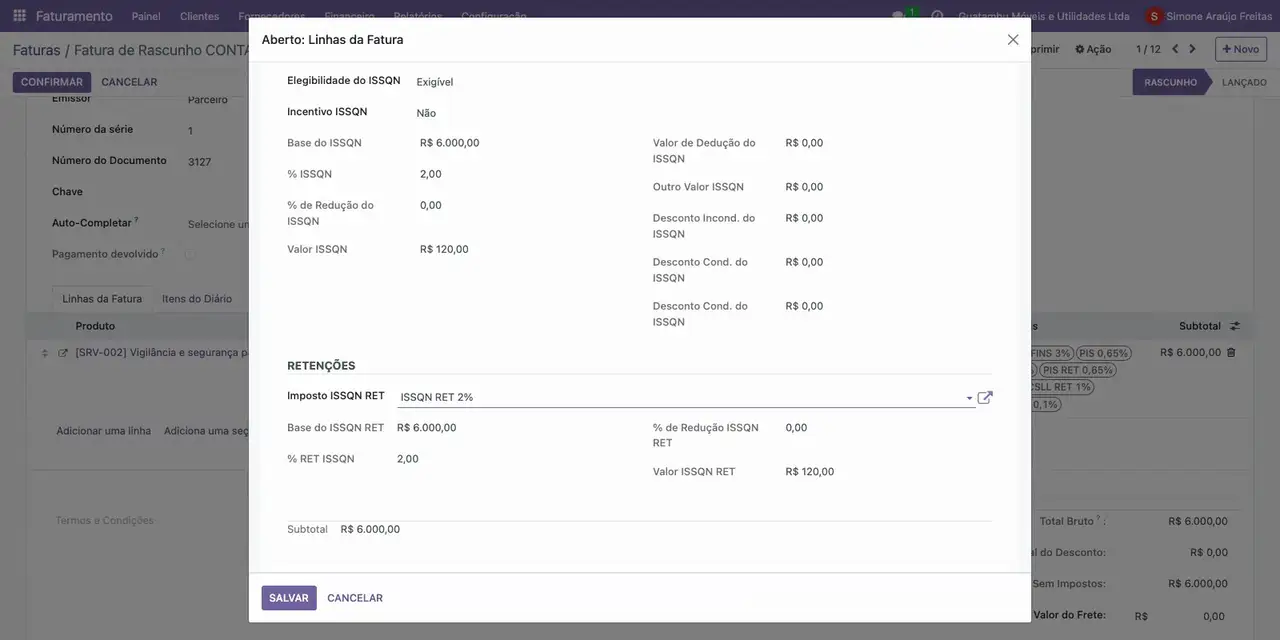1280x640 pixels.
Task: Click the Elegibilidade do ISSQN value Exigível
Action: coord(435,82)
